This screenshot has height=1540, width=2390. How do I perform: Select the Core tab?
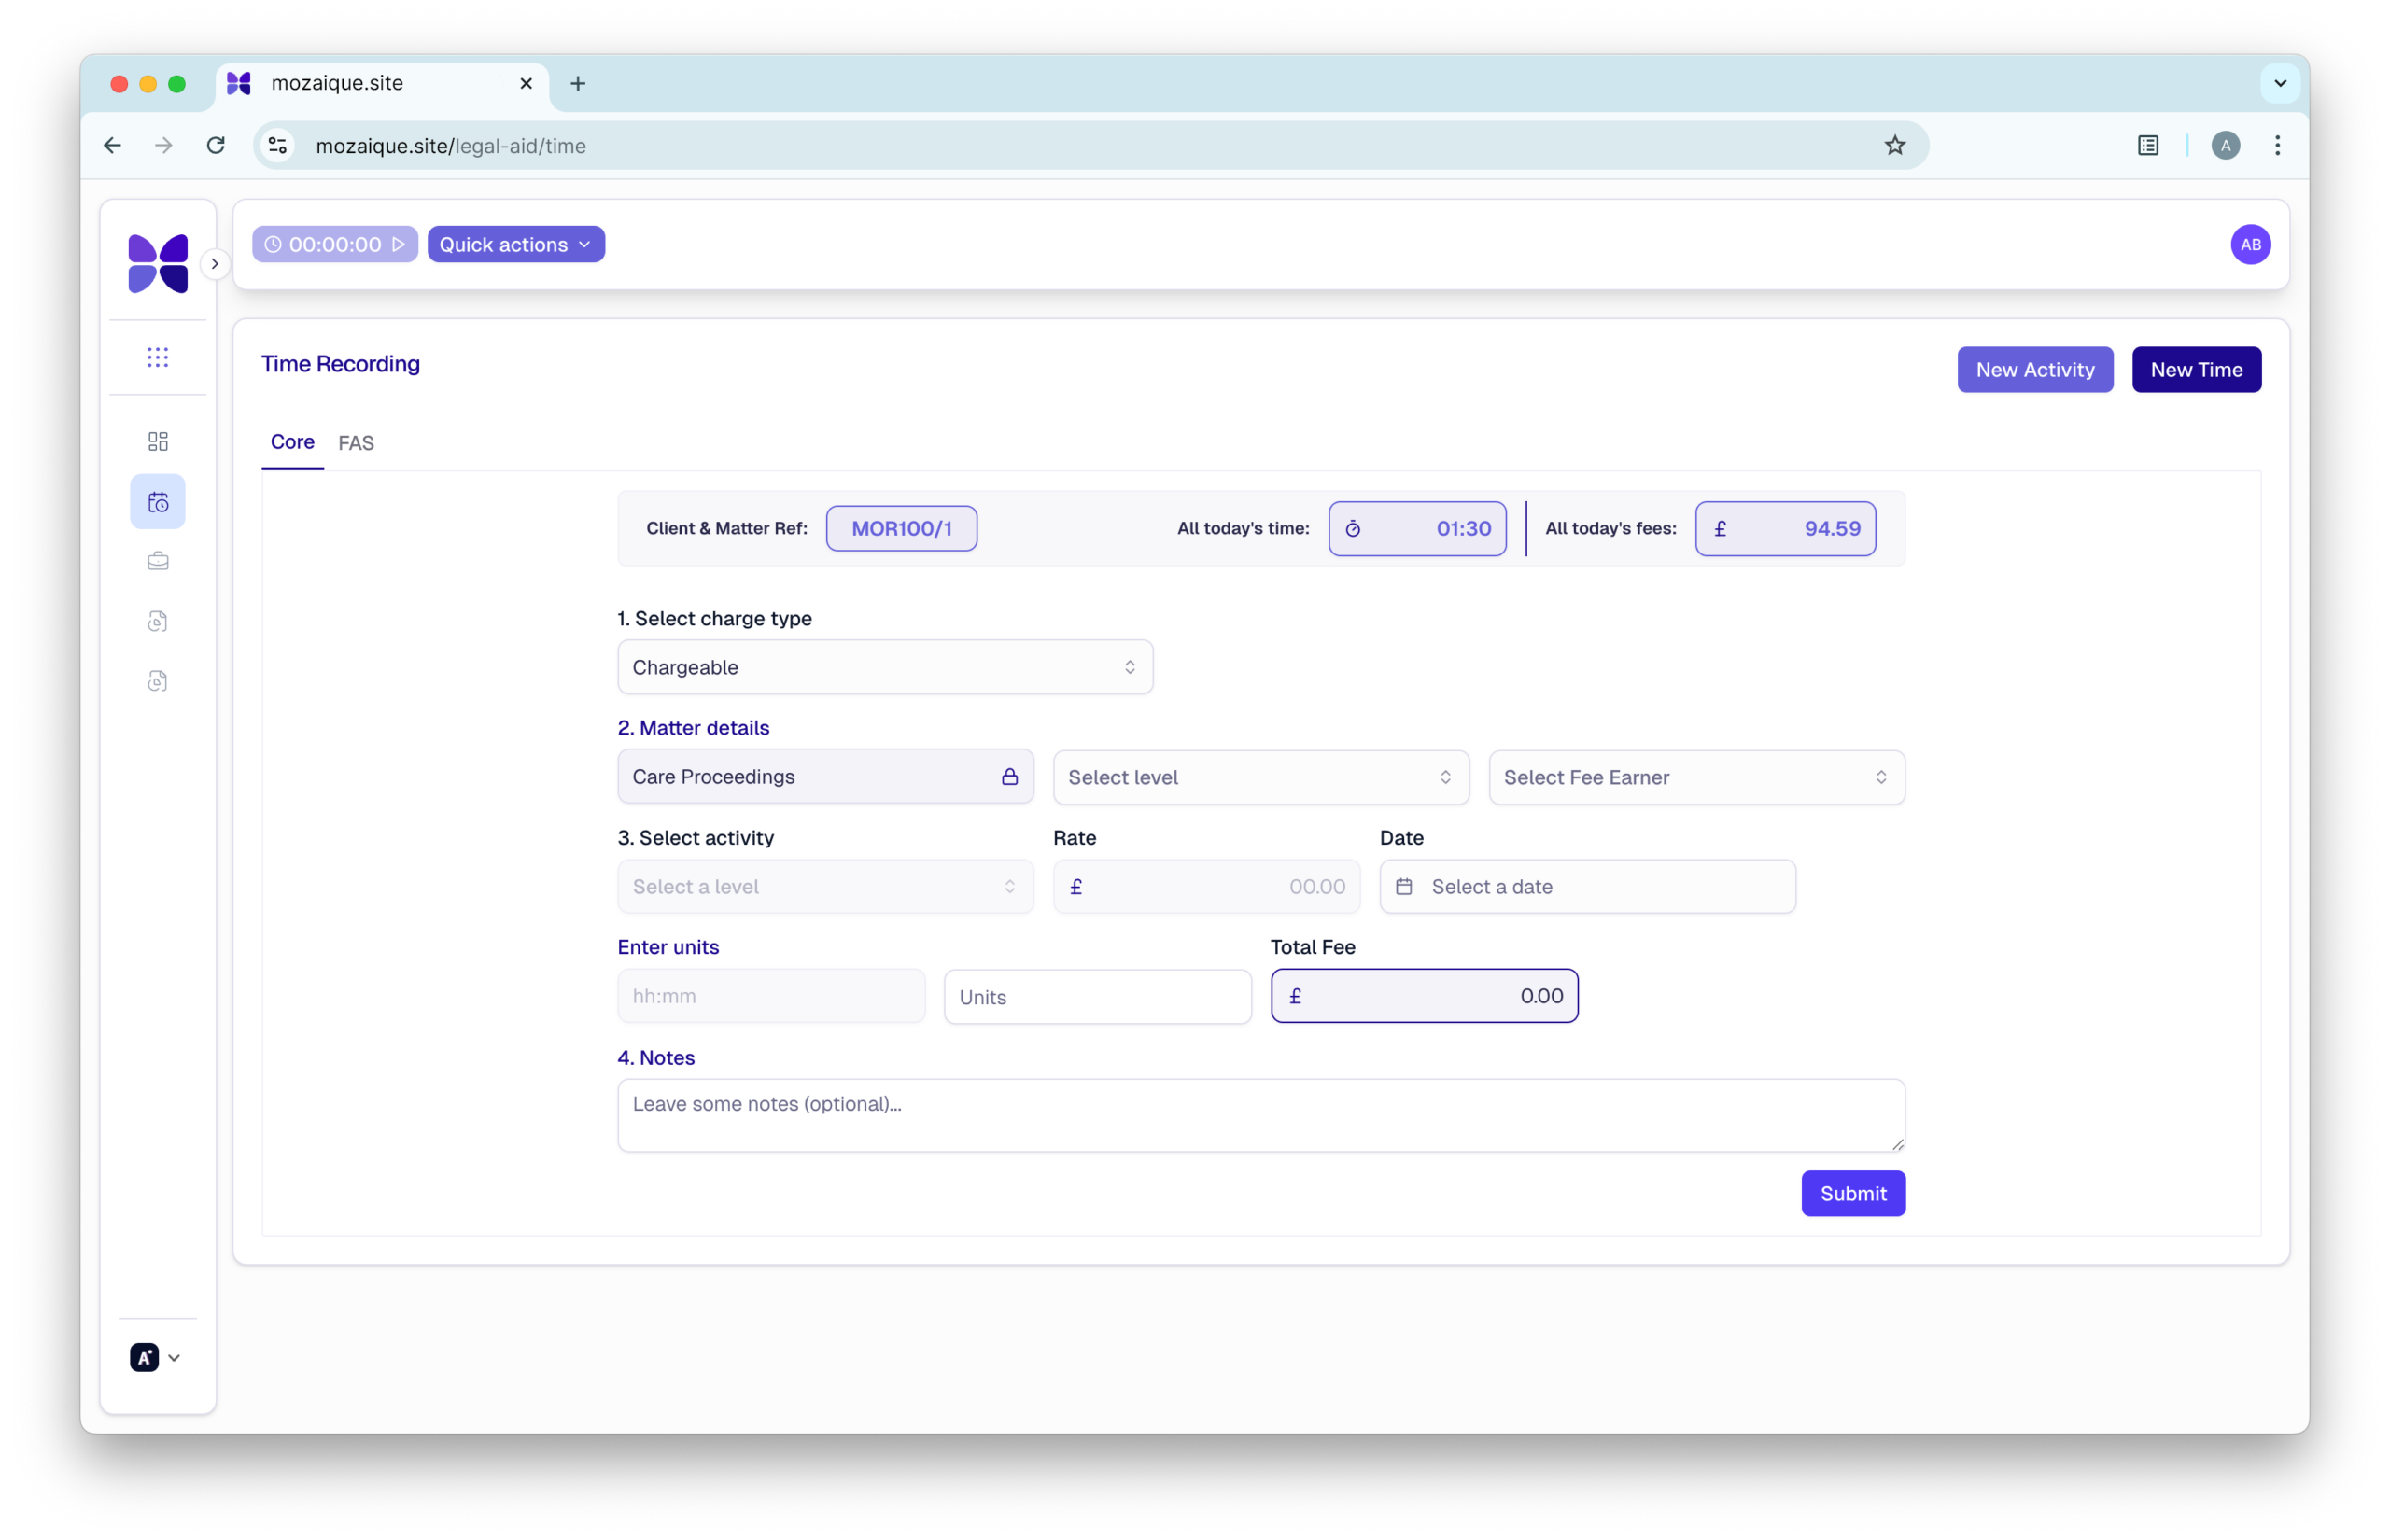292,442
